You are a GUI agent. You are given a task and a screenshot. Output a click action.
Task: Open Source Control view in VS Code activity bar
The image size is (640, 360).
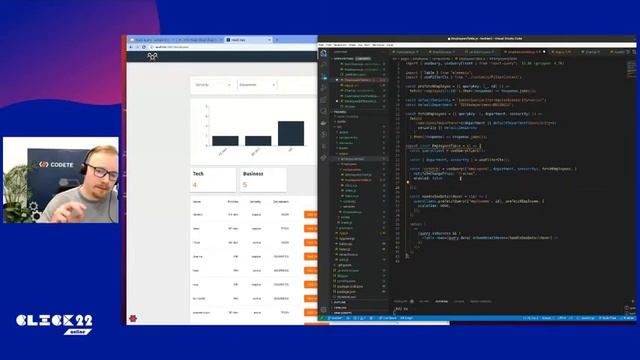tap(324, 77)
